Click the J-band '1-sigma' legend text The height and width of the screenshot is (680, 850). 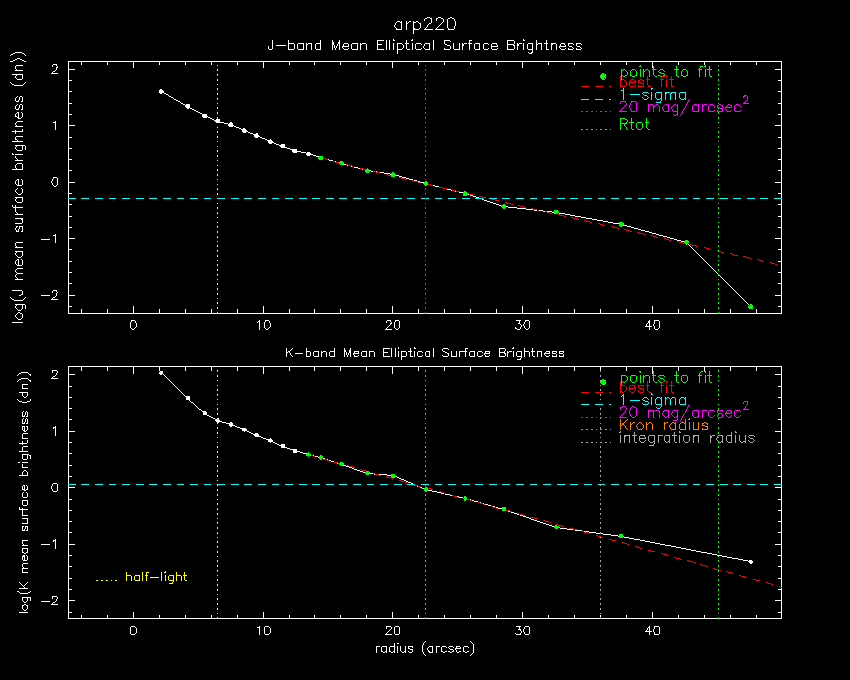[653, 94]
